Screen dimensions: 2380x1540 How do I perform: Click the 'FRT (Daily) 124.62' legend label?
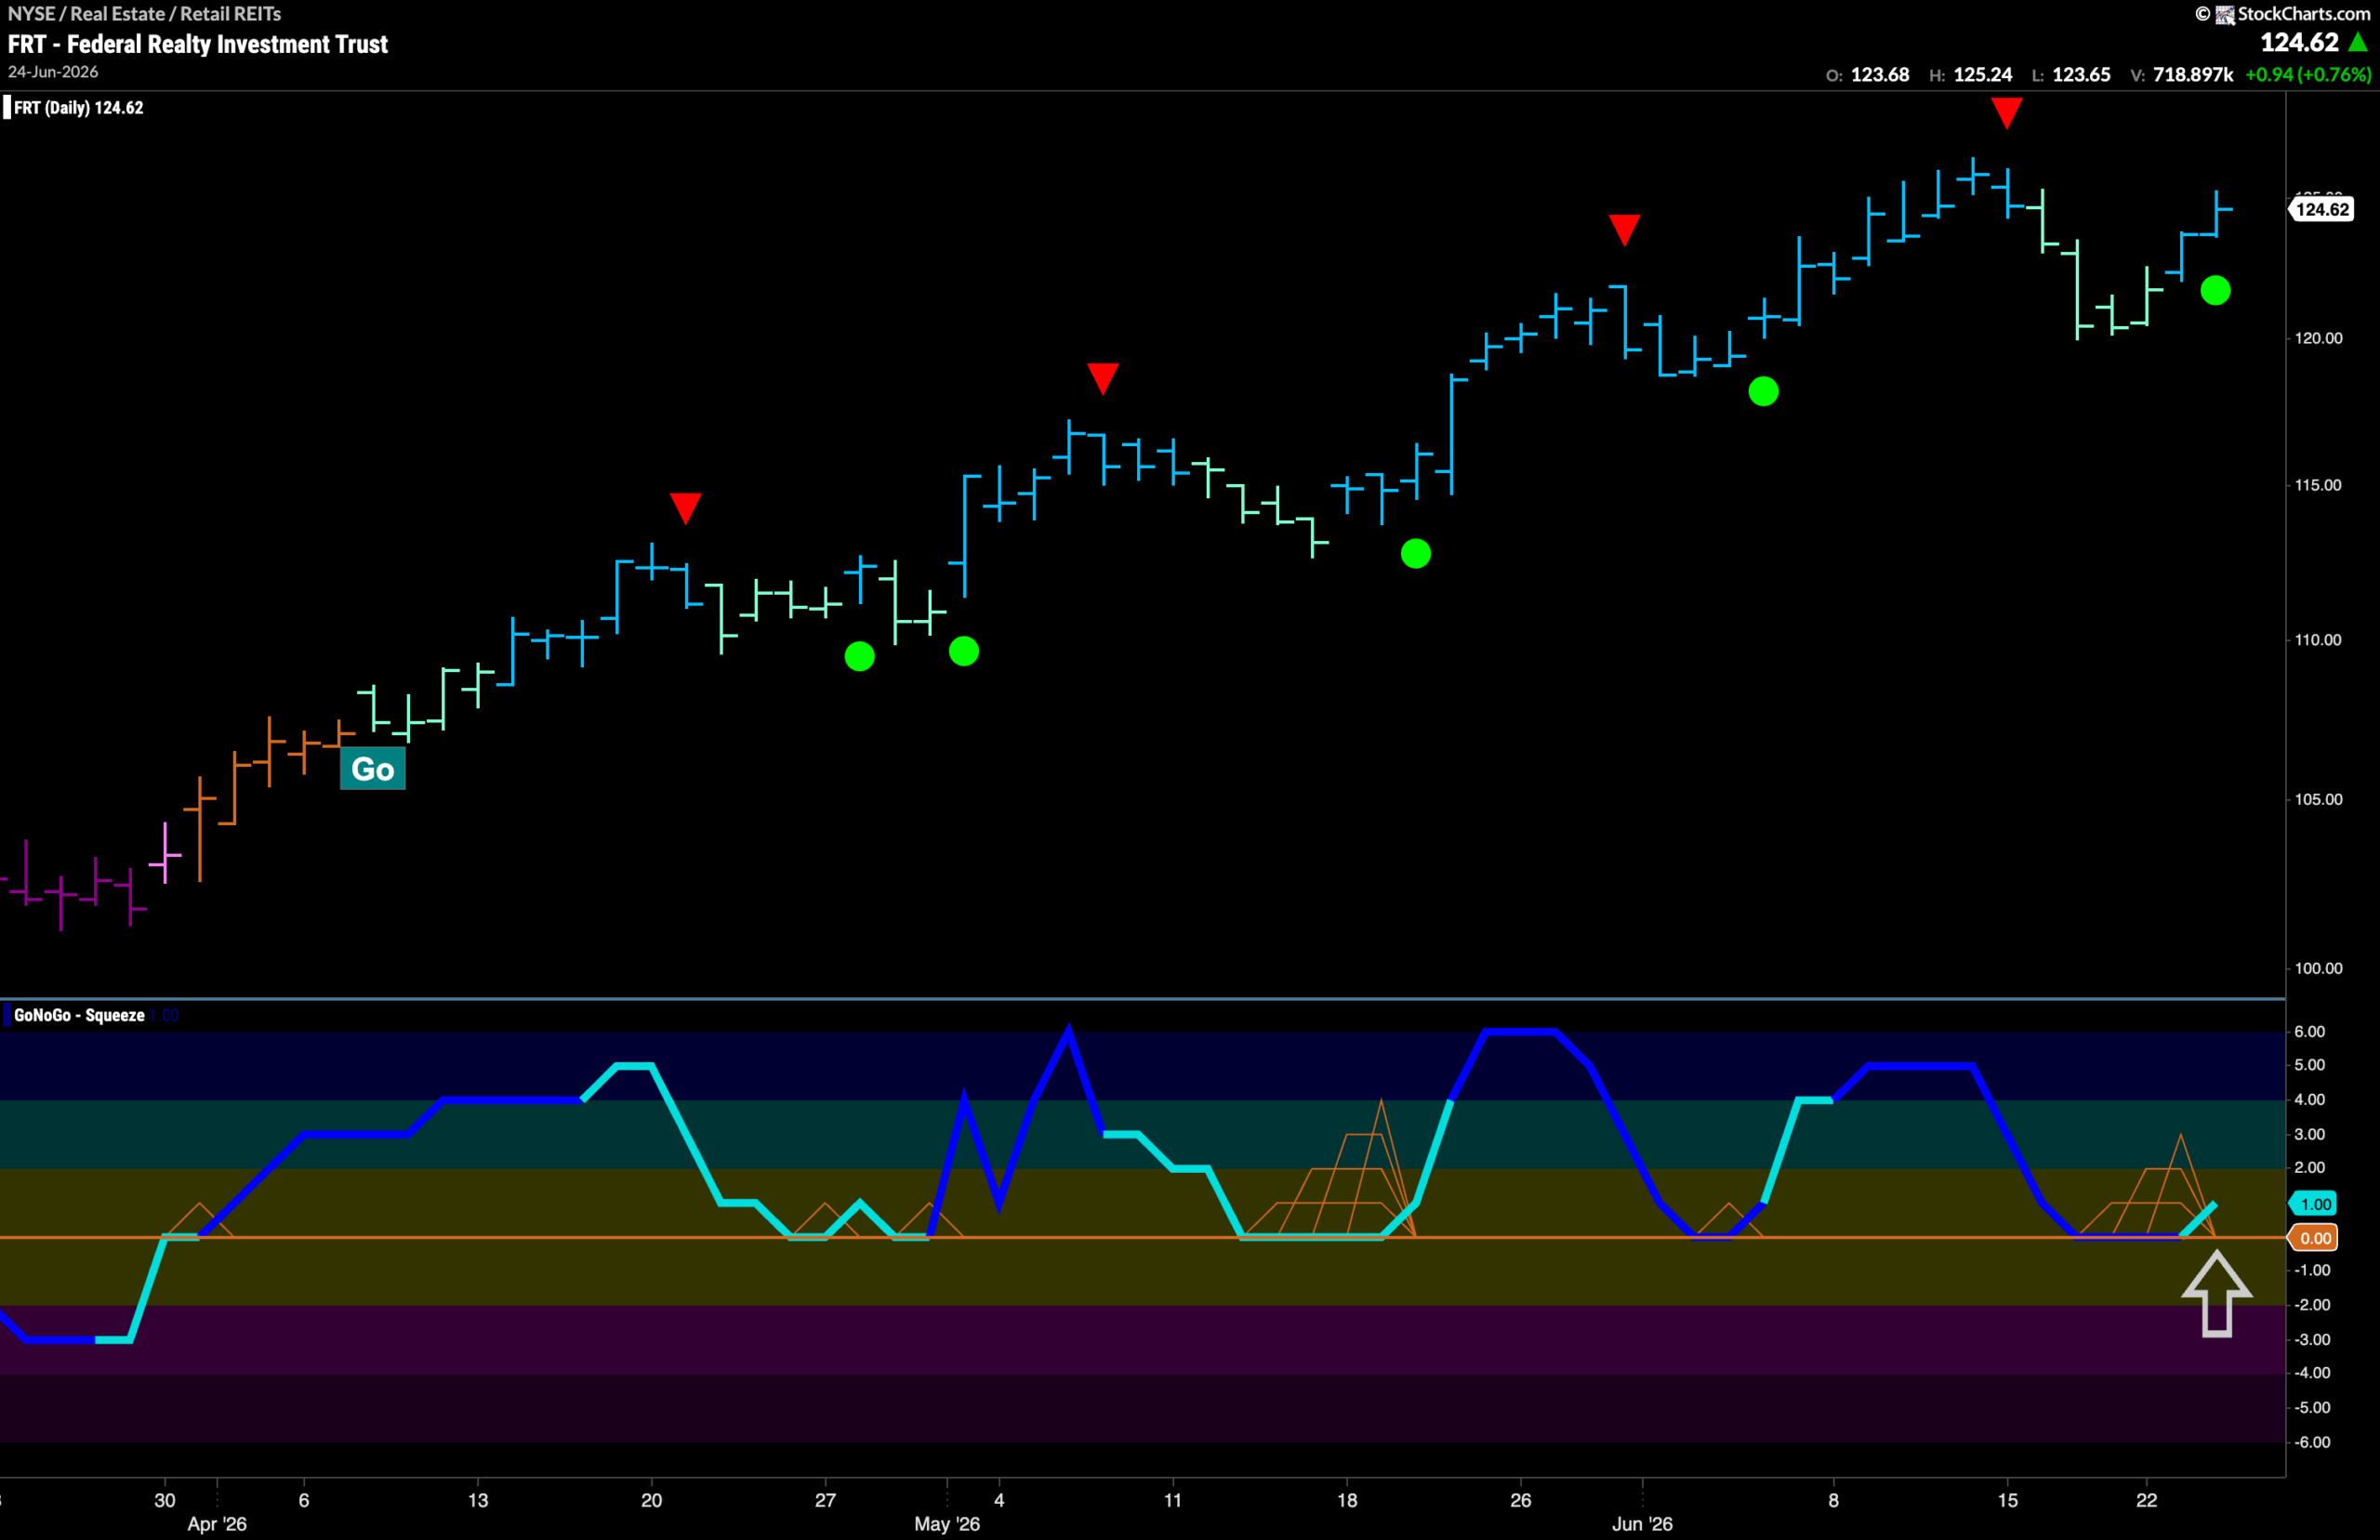tap(78, 107)
